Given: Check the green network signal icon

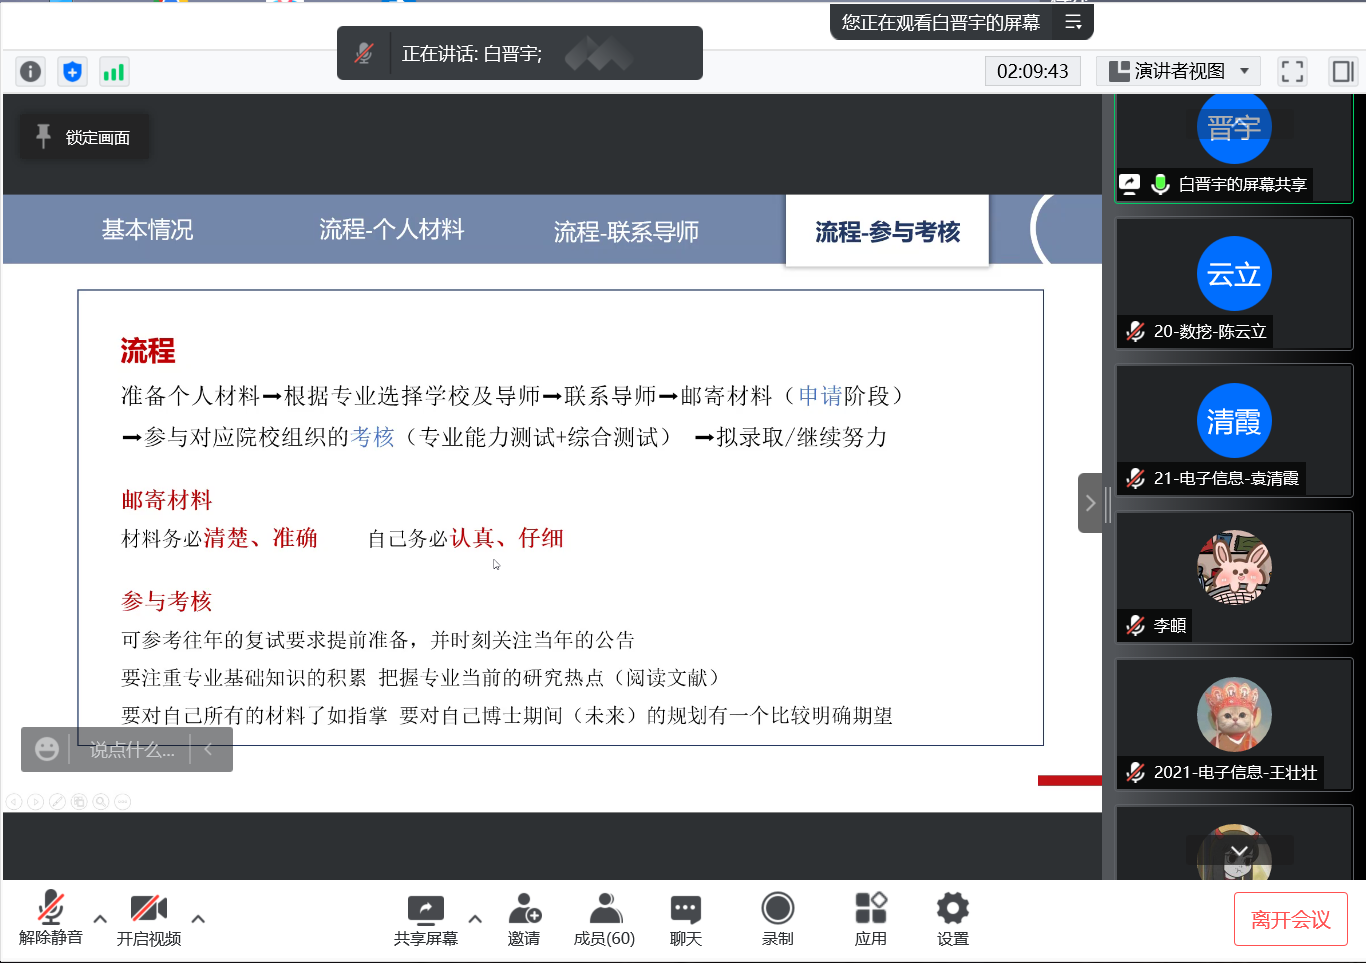Looking at the screenshot, I should [114, 72].
